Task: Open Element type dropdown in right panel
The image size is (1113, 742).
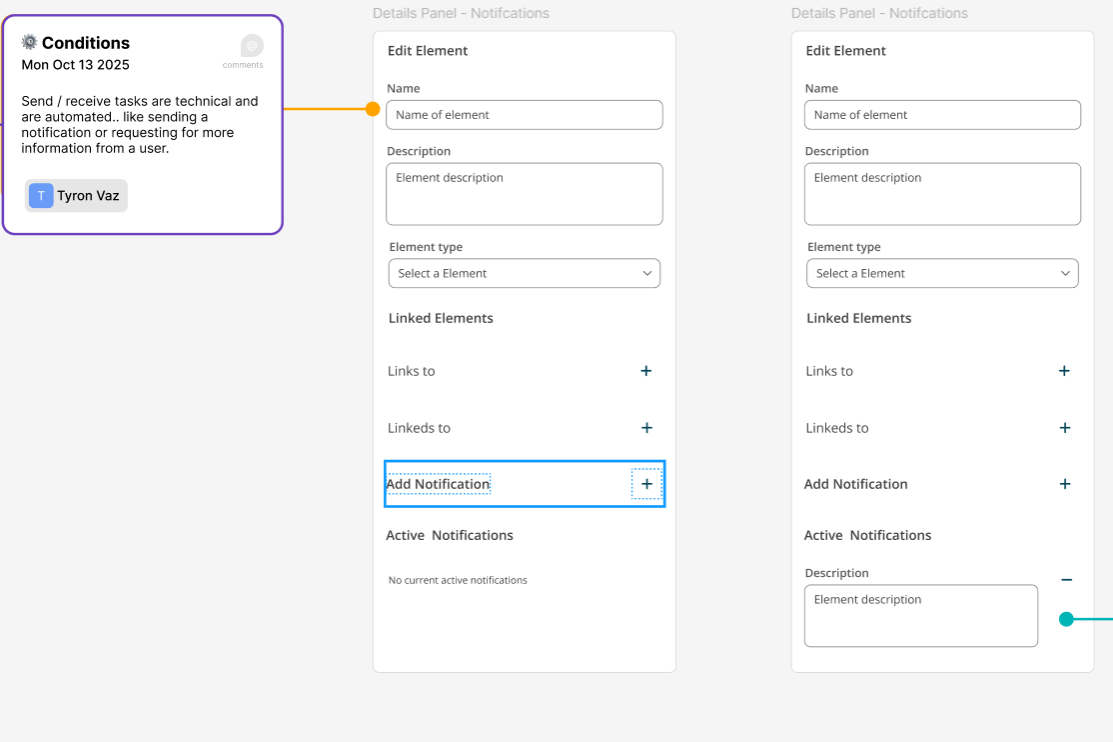Action: 942,273
